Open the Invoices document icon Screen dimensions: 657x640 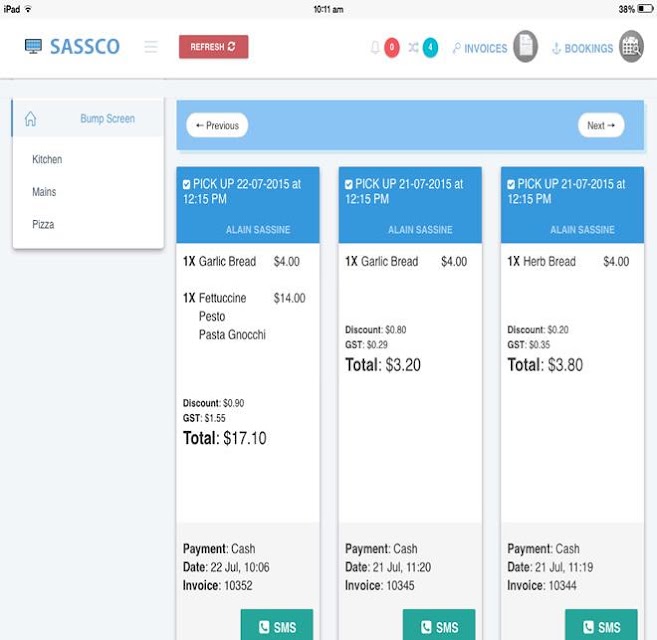[x=525, y=47]
